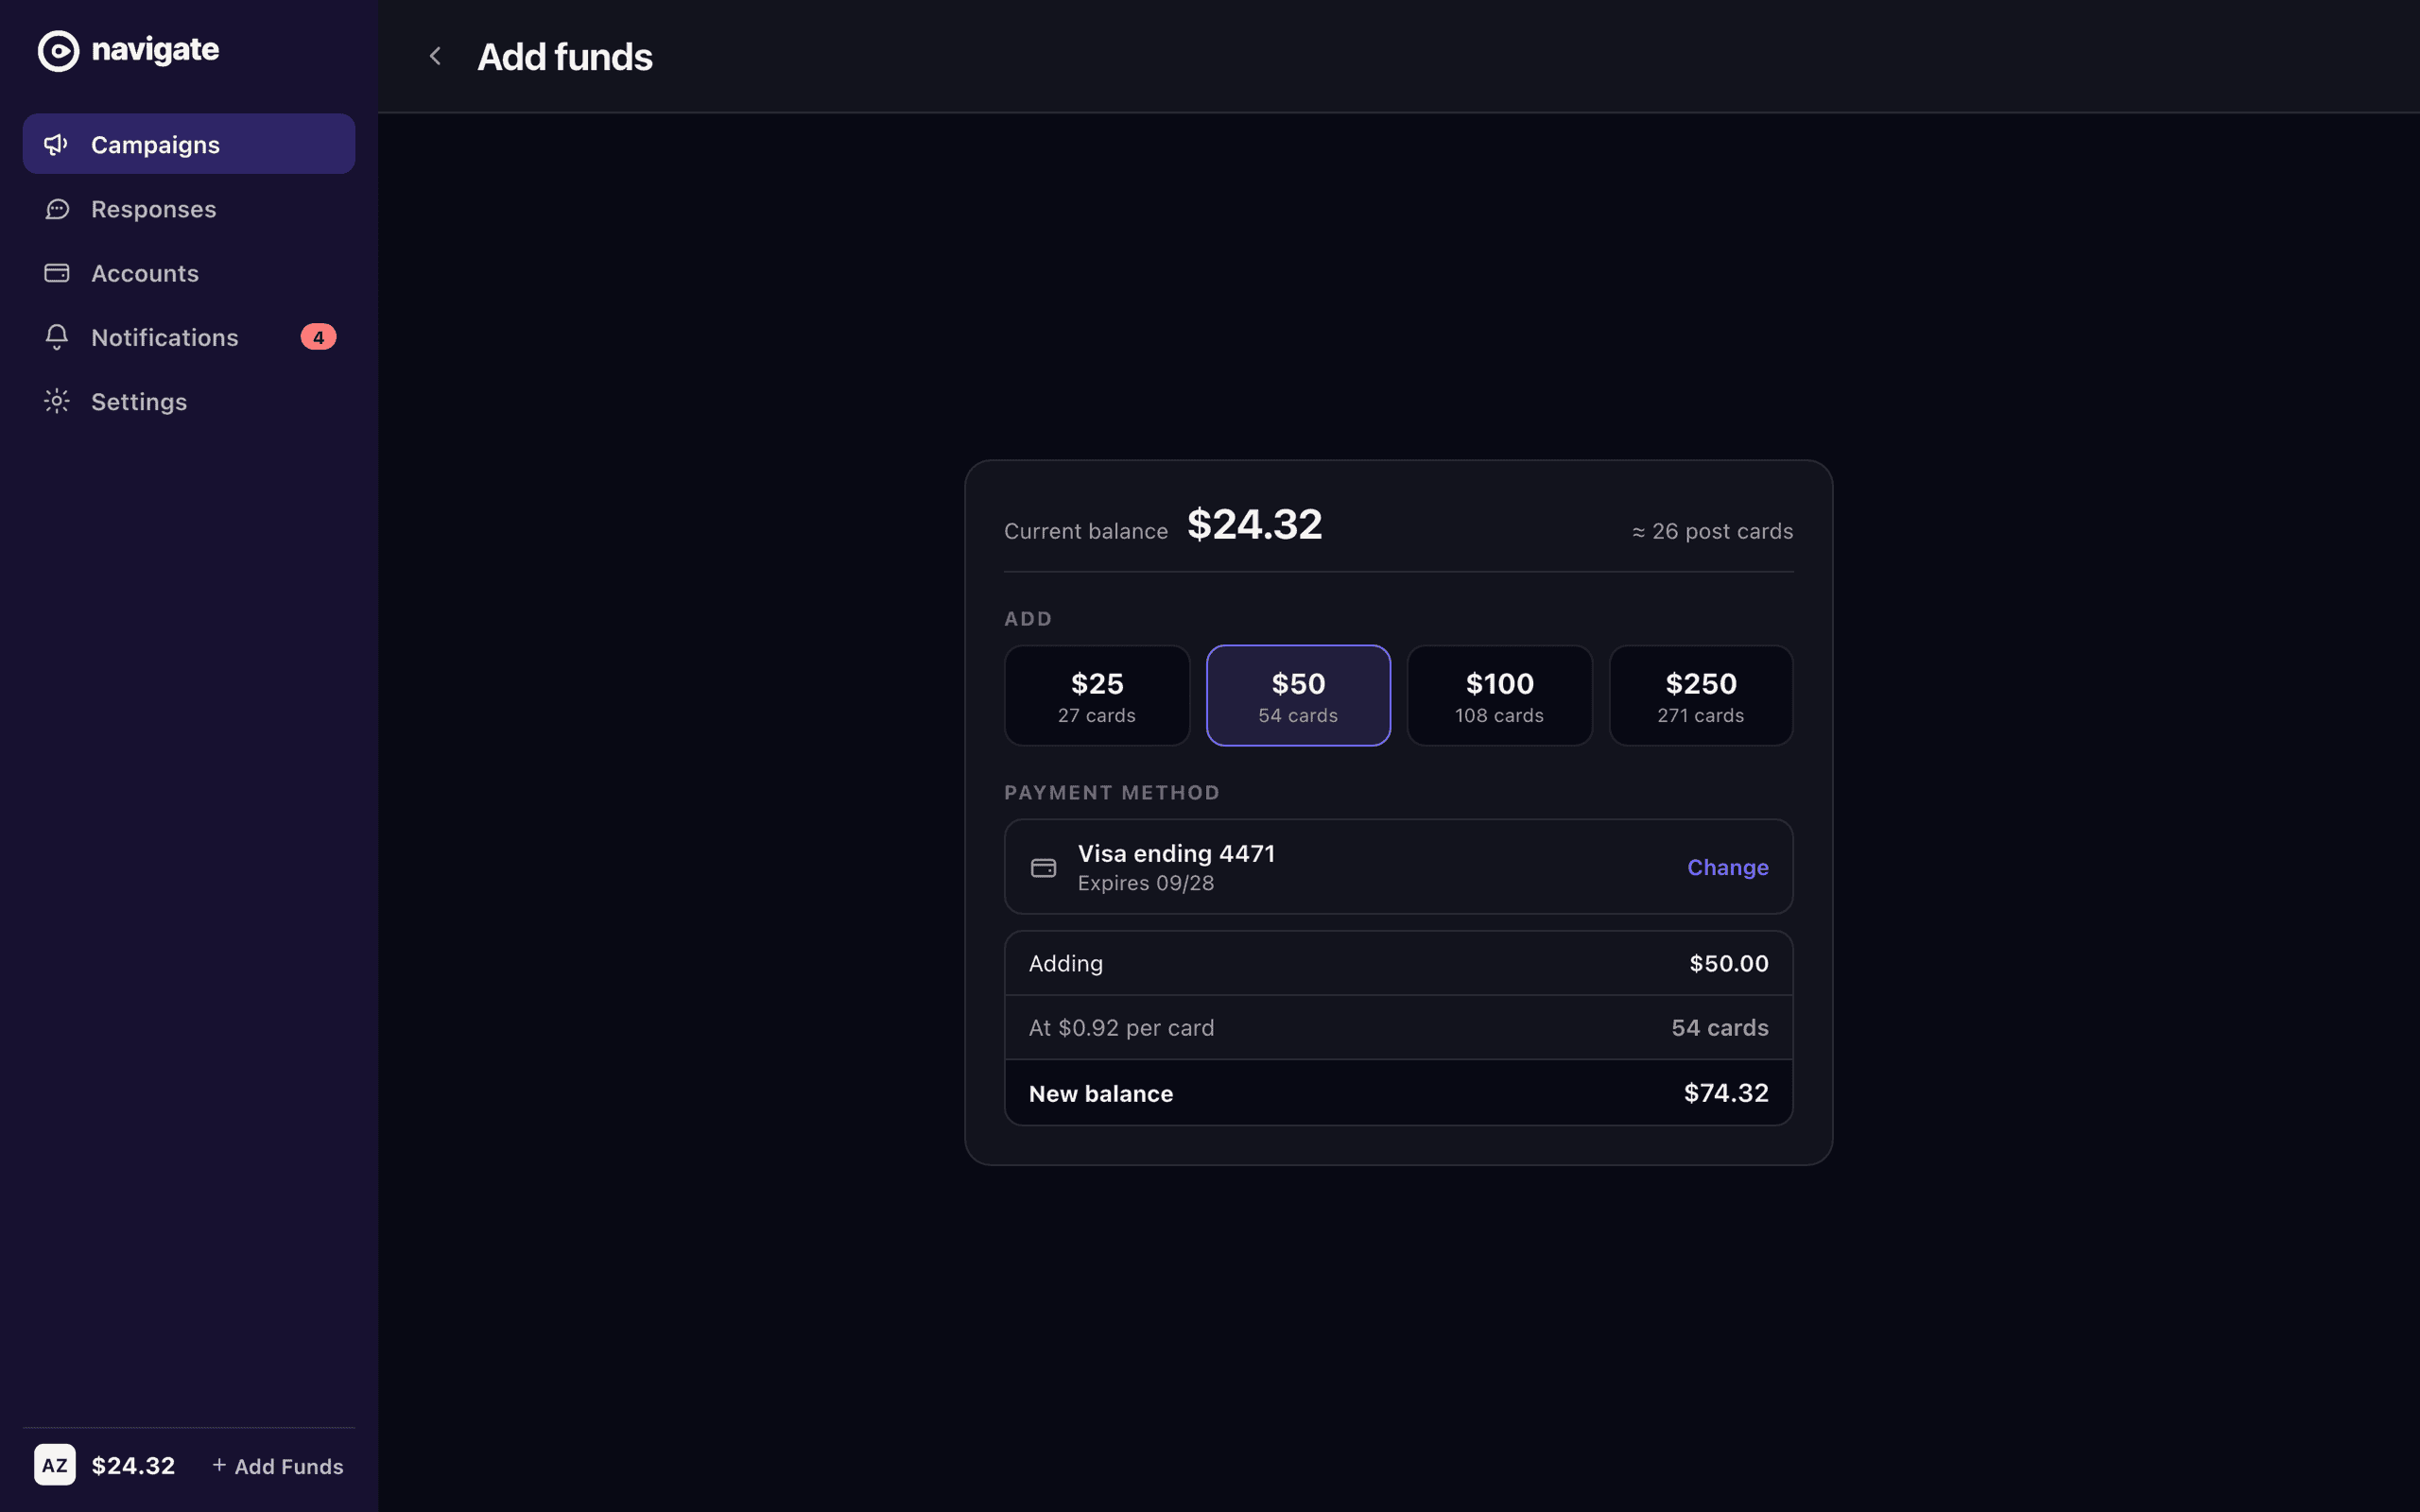Choose the $250 for 271 cards option
The height and width of the screenshot is (1512, 2420).
(1700, 695)
